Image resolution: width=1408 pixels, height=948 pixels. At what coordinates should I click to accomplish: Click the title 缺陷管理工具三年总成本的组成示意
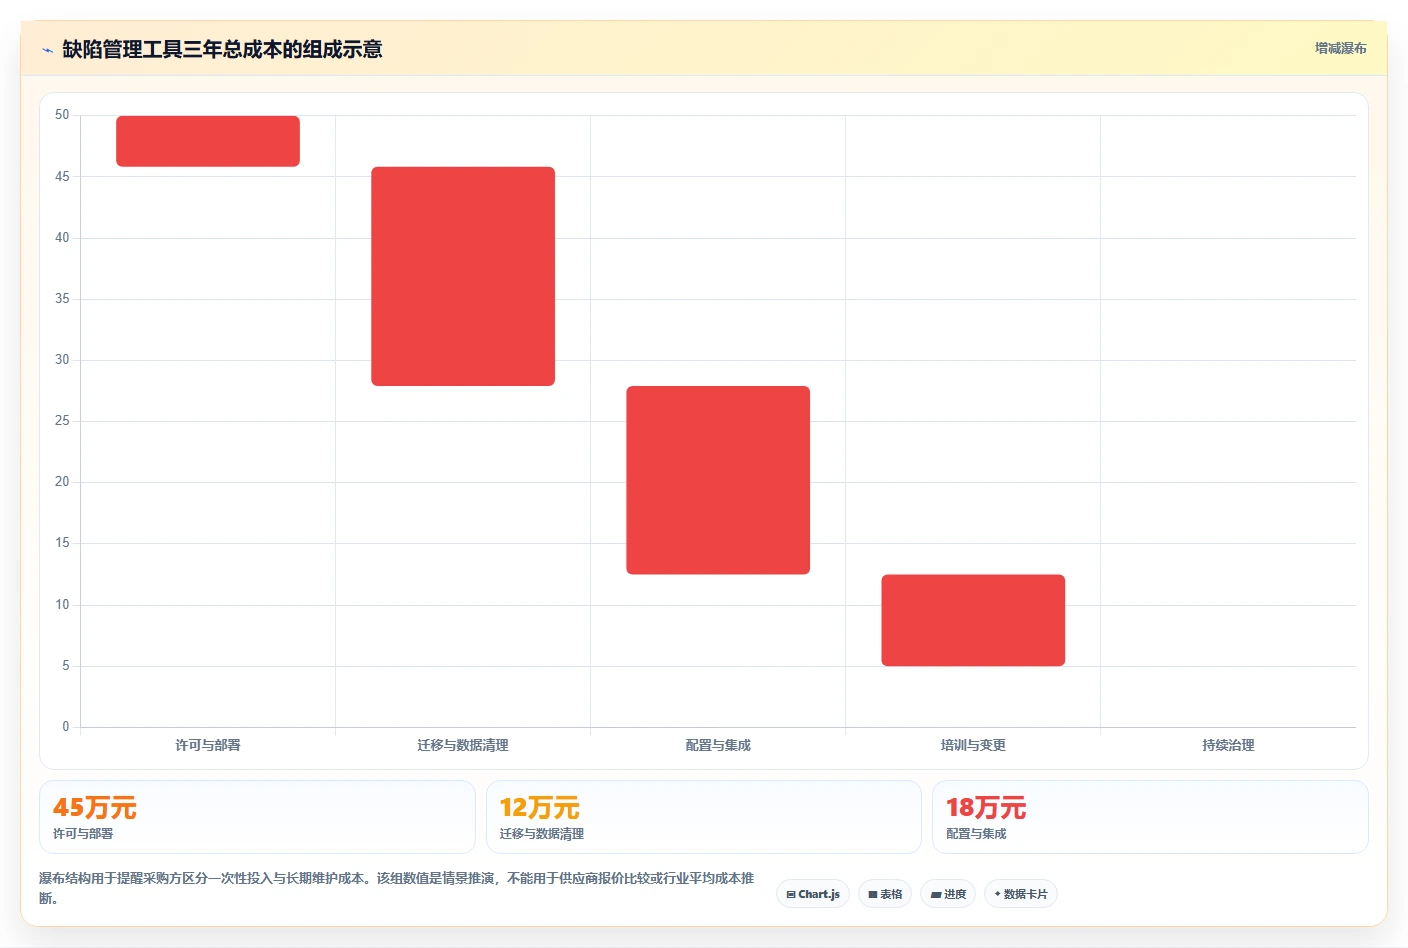pos(222,49)
